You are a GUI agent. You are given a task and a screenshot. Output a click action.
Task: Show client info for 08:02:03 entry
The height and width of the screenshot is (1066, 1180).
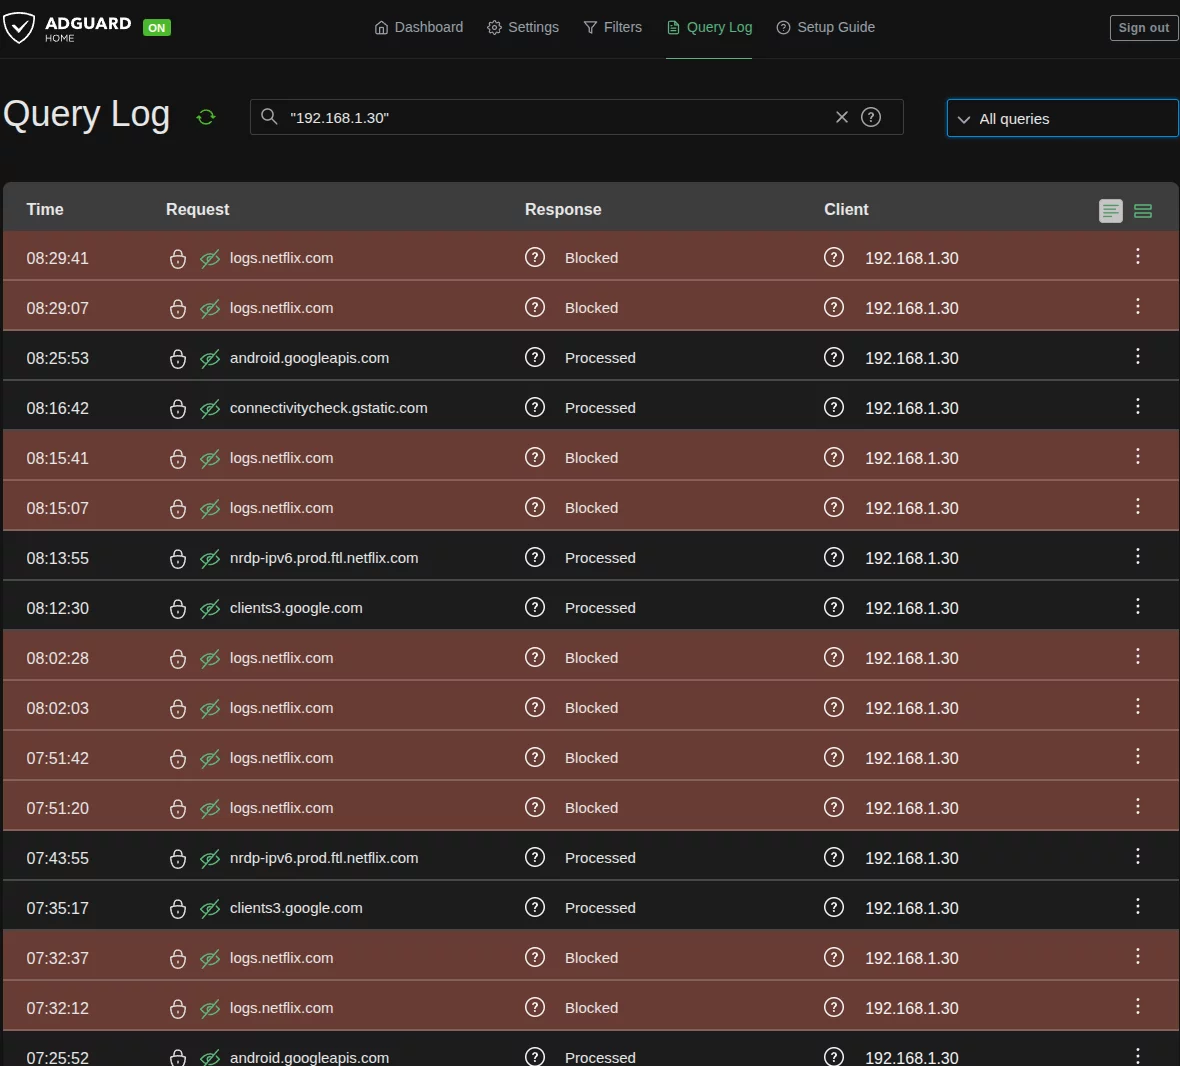pyautogui.click(x=834, y=707)
